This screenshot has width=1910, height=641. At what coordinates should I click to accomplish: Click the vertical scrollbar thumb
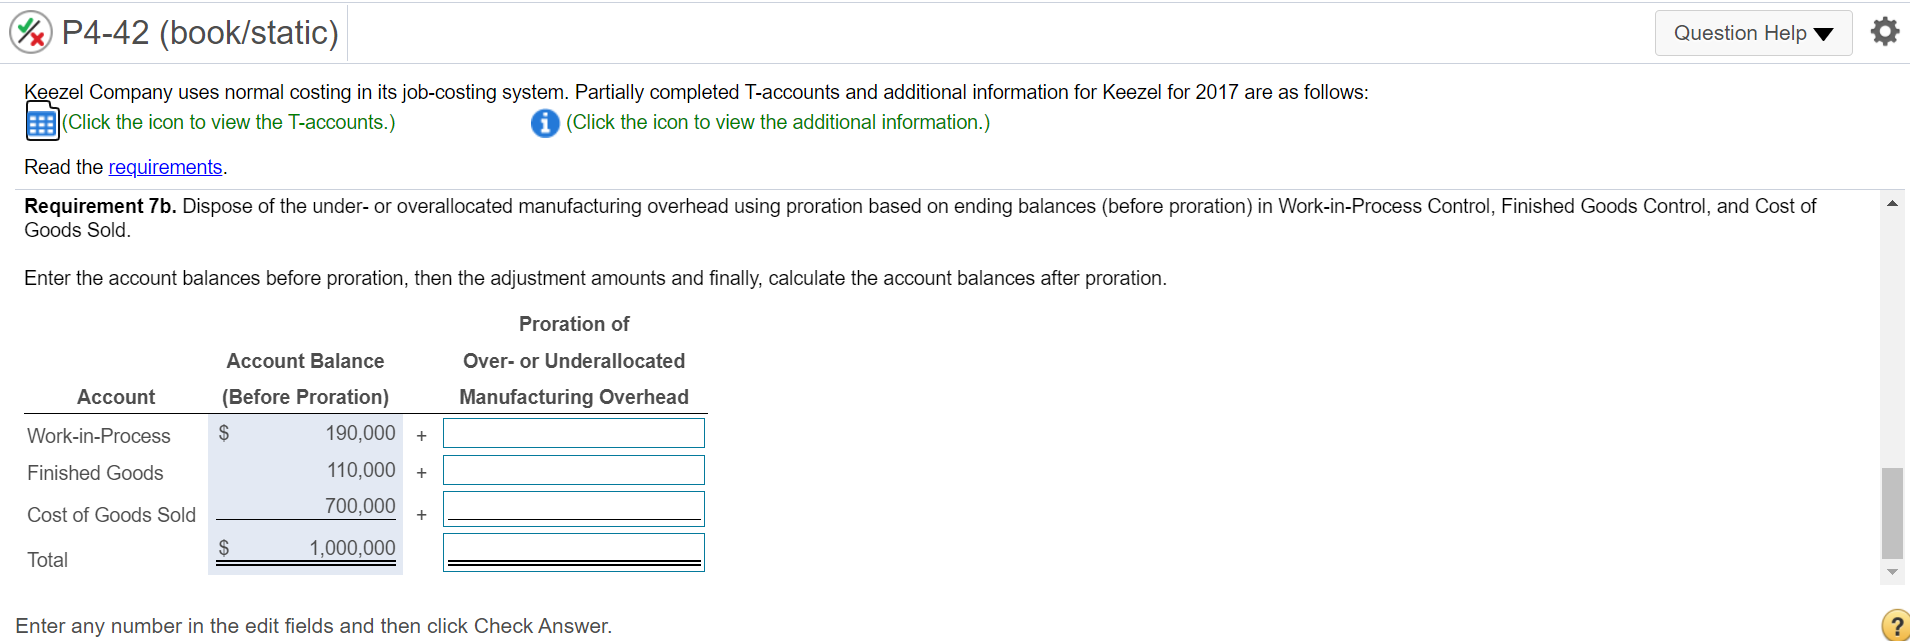pyautogui.click(x=1893, y=510)
